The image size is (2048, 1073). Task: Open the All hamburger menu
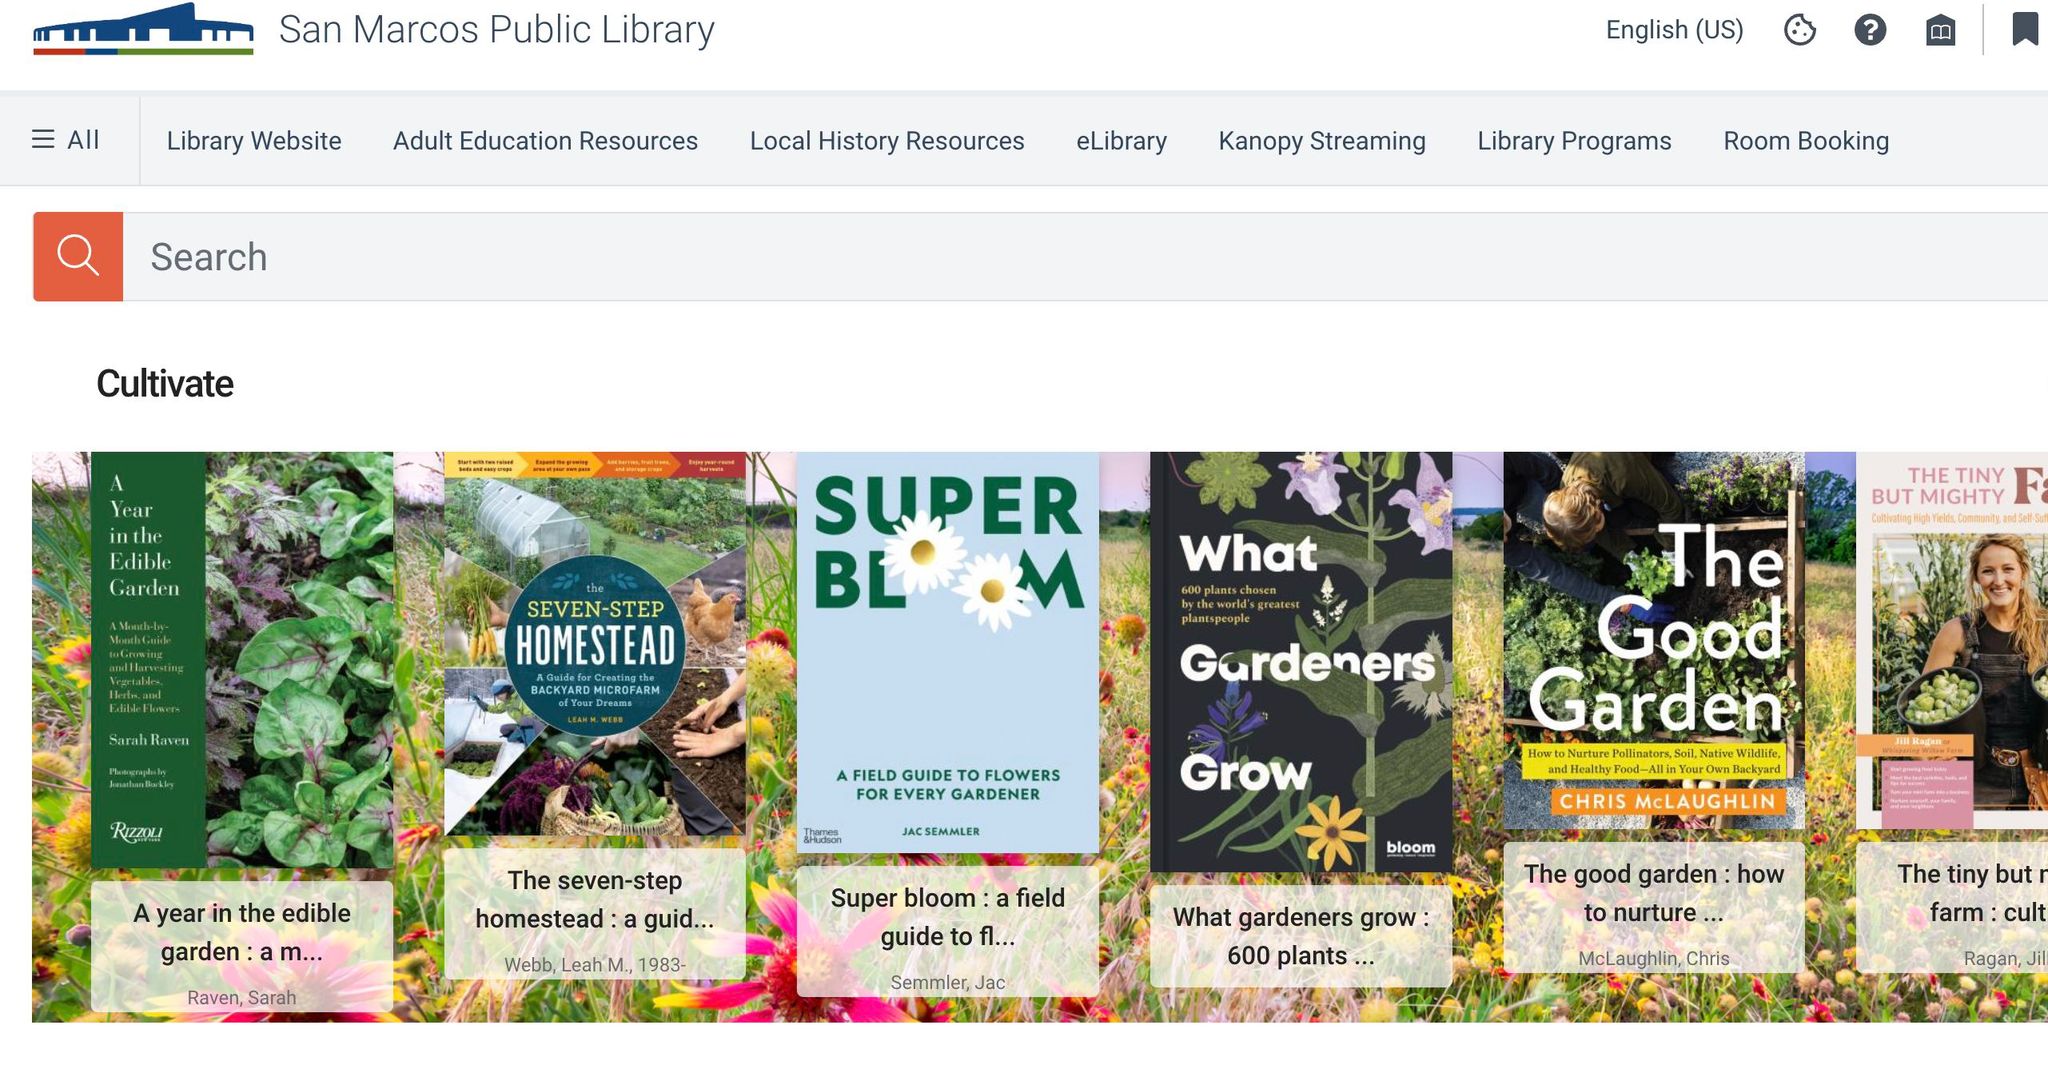pyautogui.click(x=66, y=140)
